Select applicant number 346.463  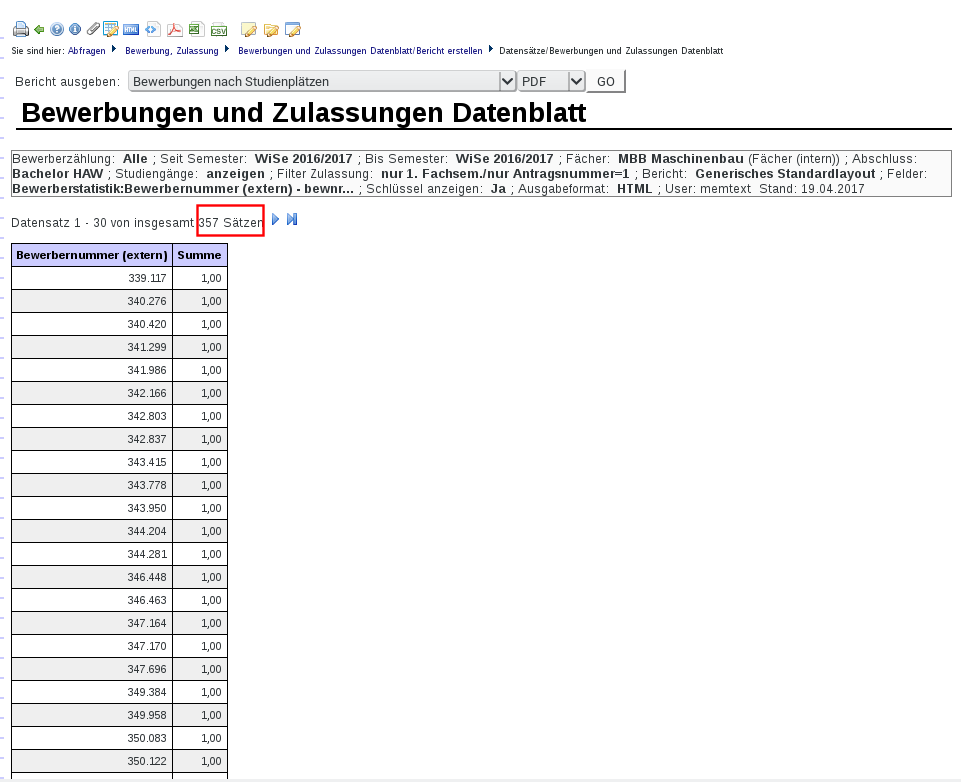(x=147, y=600)
